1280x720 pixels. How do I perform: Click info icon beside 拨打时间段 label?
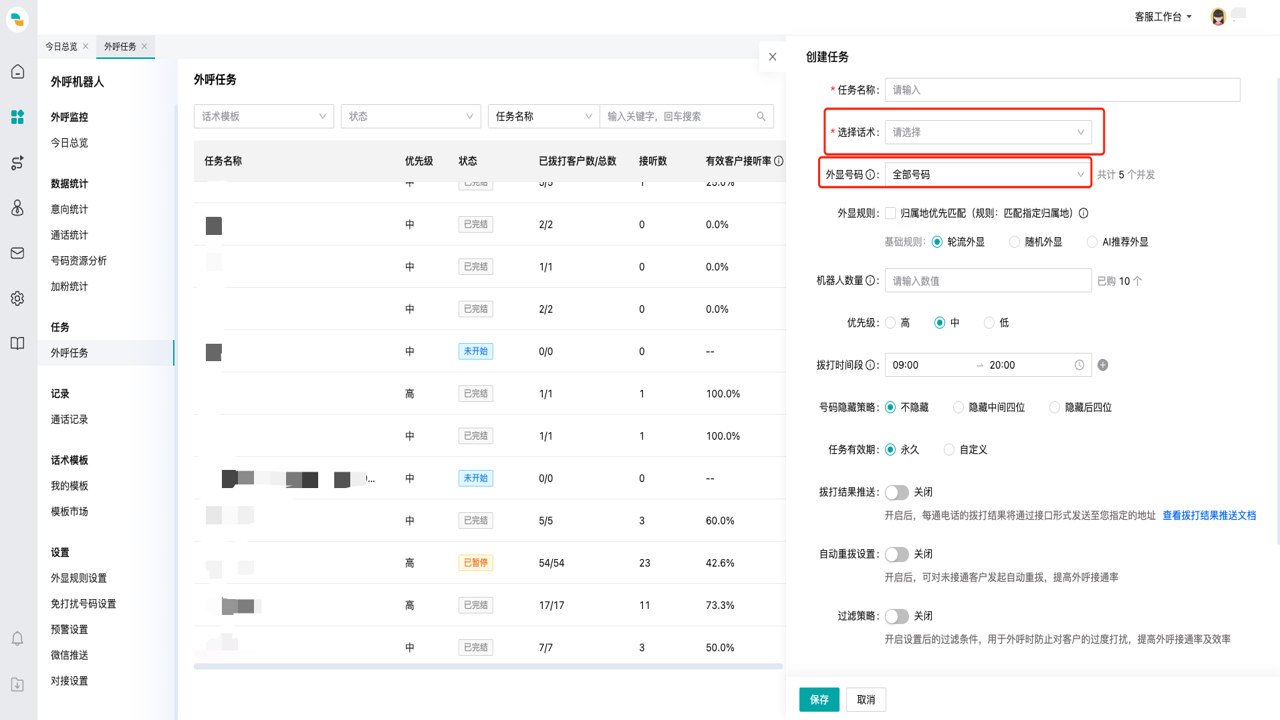871,365
